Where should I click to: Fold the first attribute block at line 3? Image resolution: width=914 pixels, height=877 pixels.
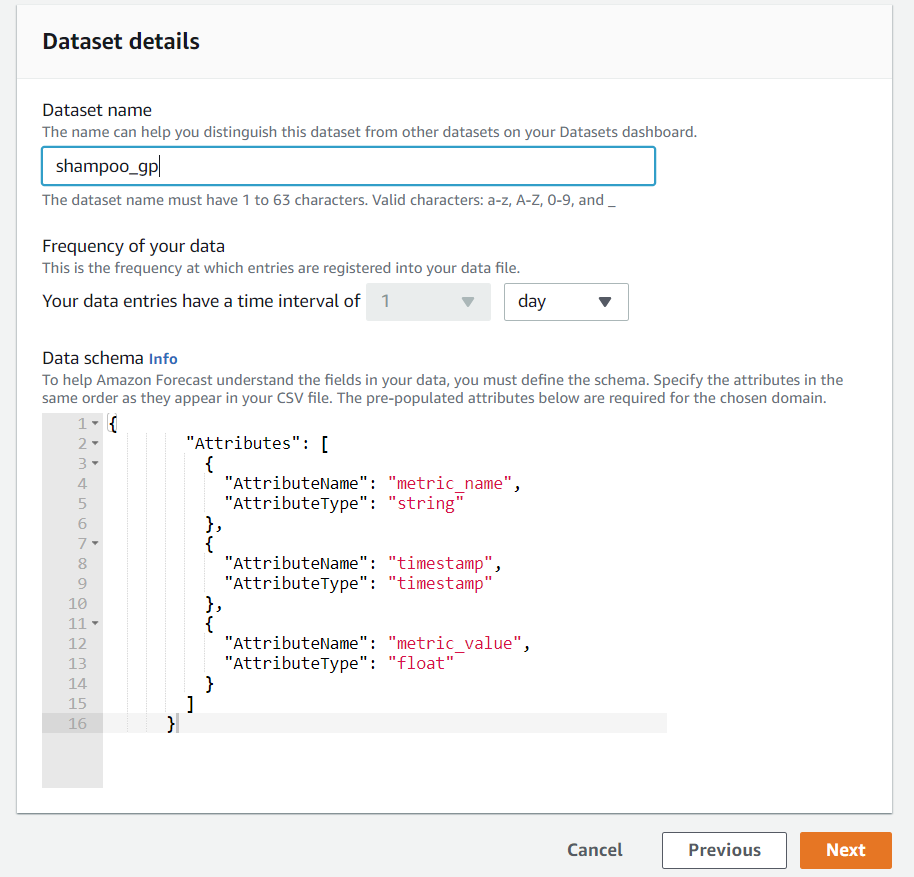[x=94, y=464]
